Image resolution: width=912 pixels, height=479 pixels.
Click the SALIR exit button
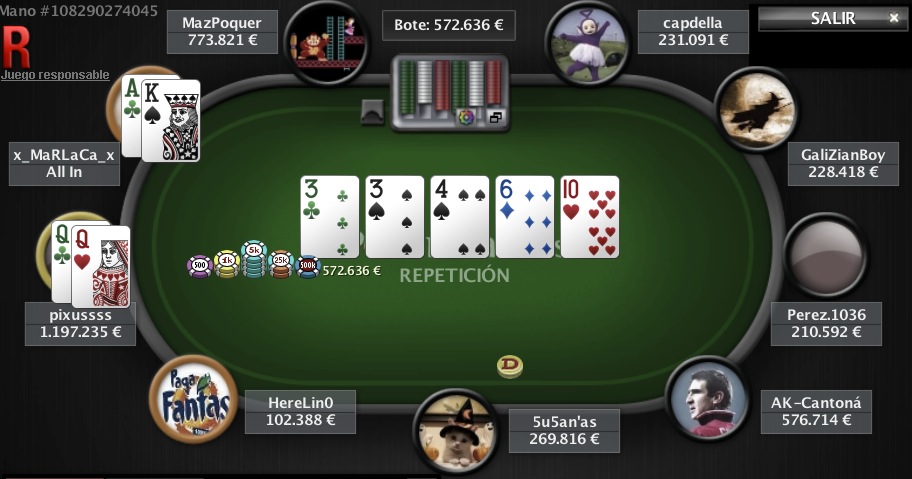832,19
